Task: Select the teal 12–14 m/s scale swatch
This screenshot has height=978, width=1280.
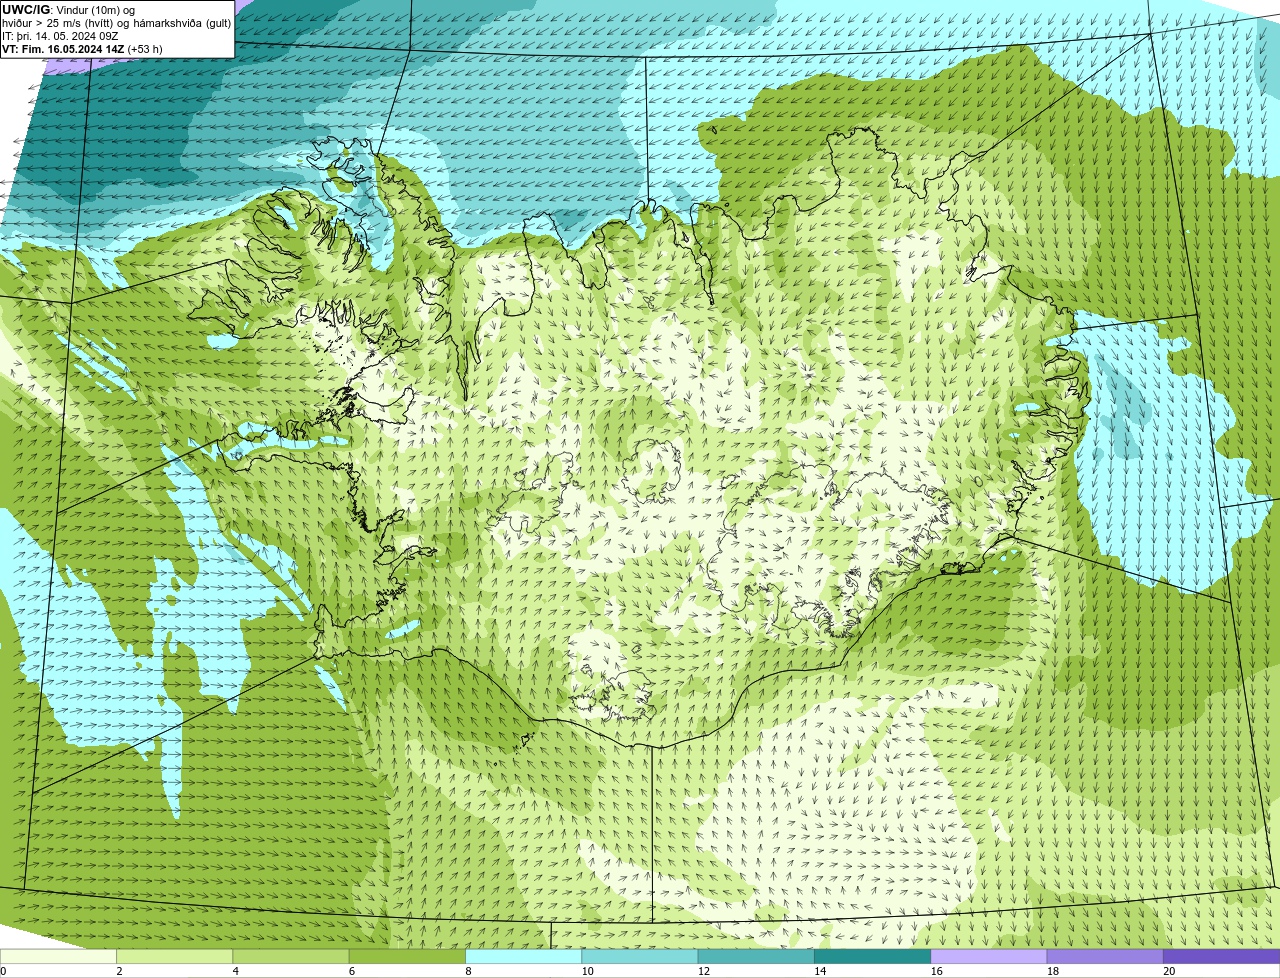Action: [x=756, y=957]
